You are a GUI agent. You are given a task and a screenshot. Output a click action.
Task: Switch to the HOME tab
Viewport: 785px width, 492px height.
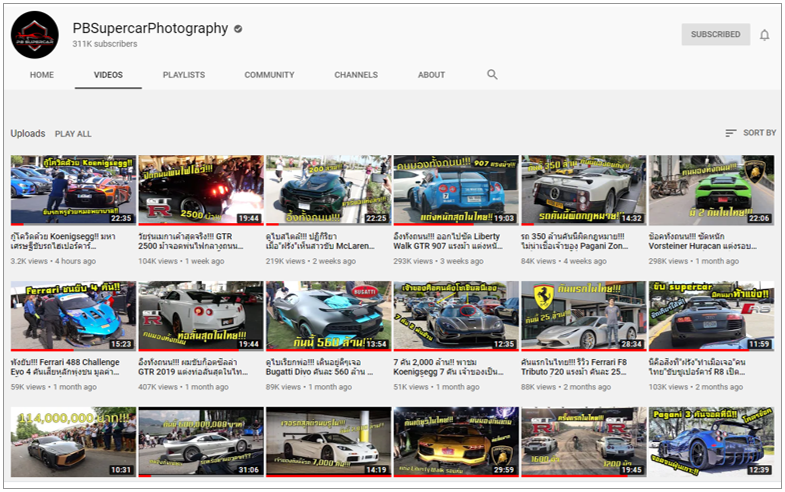point(42,75)
